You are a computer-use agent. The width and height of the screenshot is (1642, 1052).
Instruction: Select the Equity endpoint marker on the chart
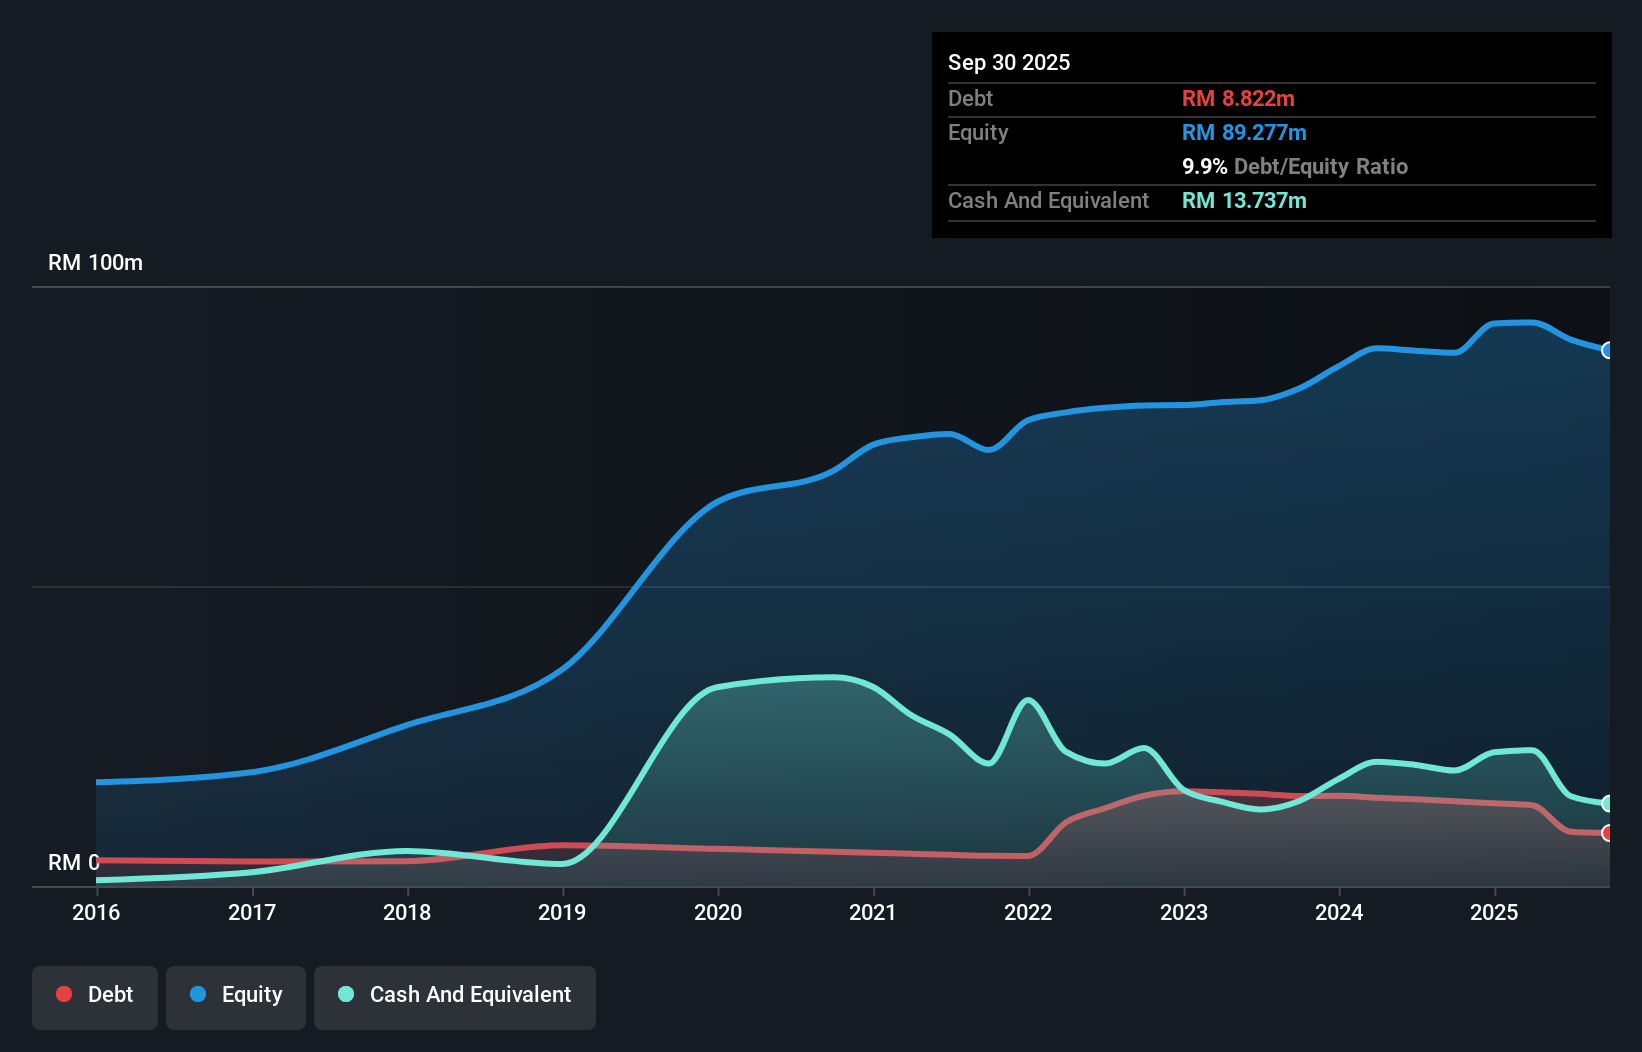[1608, 351]
